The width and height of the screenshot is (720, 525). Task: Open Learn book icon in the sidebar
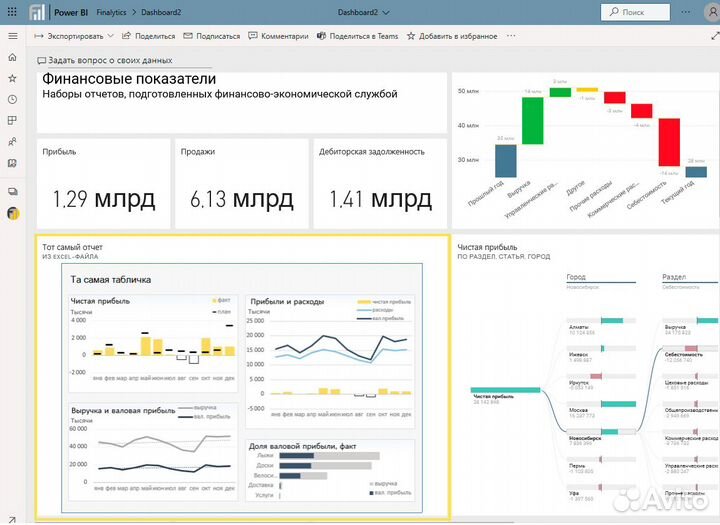[12, 163]
